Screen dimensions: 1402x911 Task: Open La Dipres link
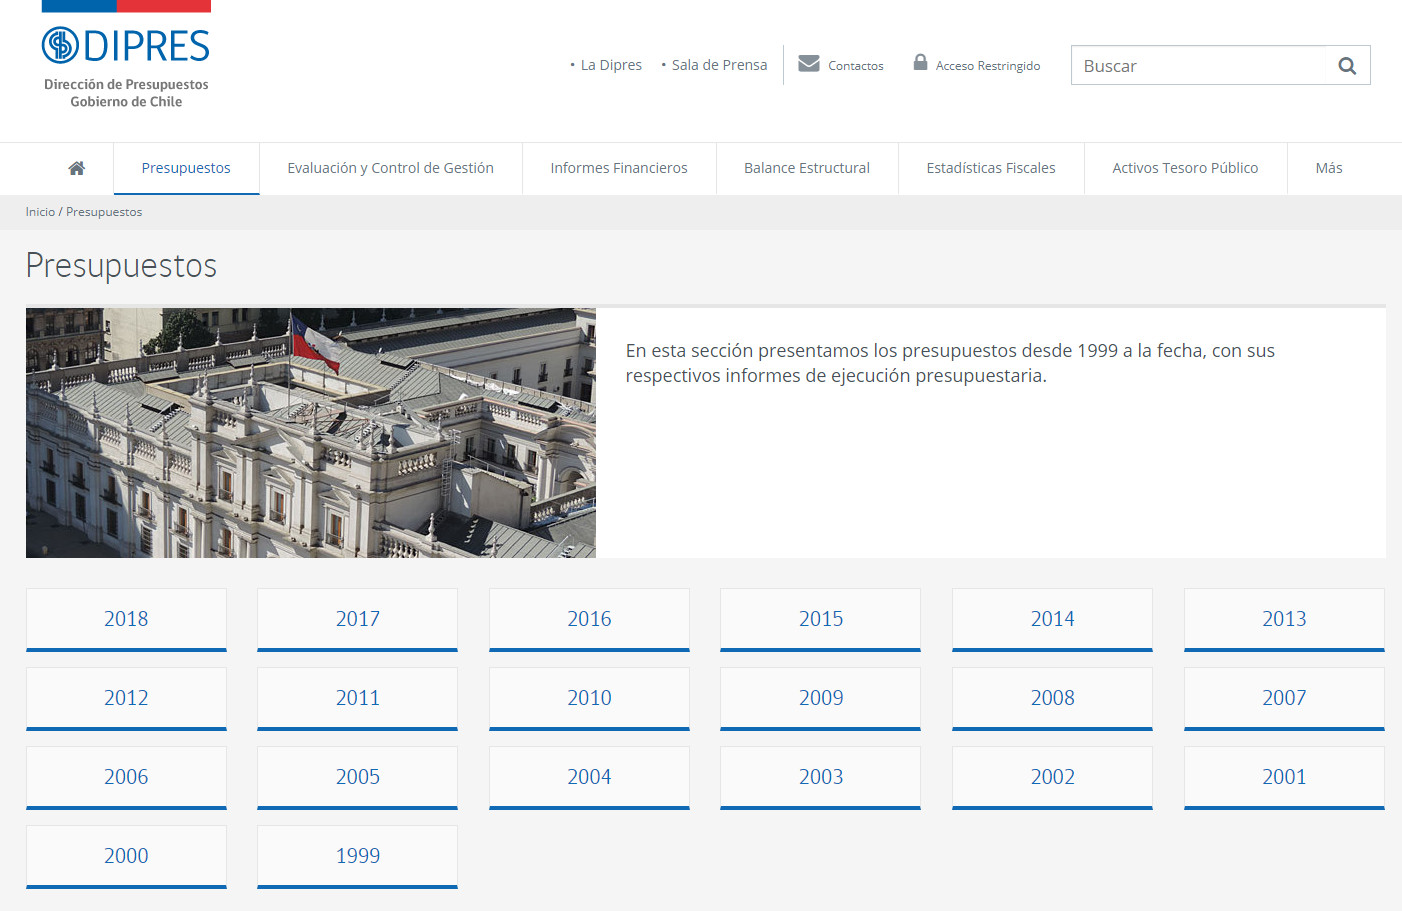point(611,65)
